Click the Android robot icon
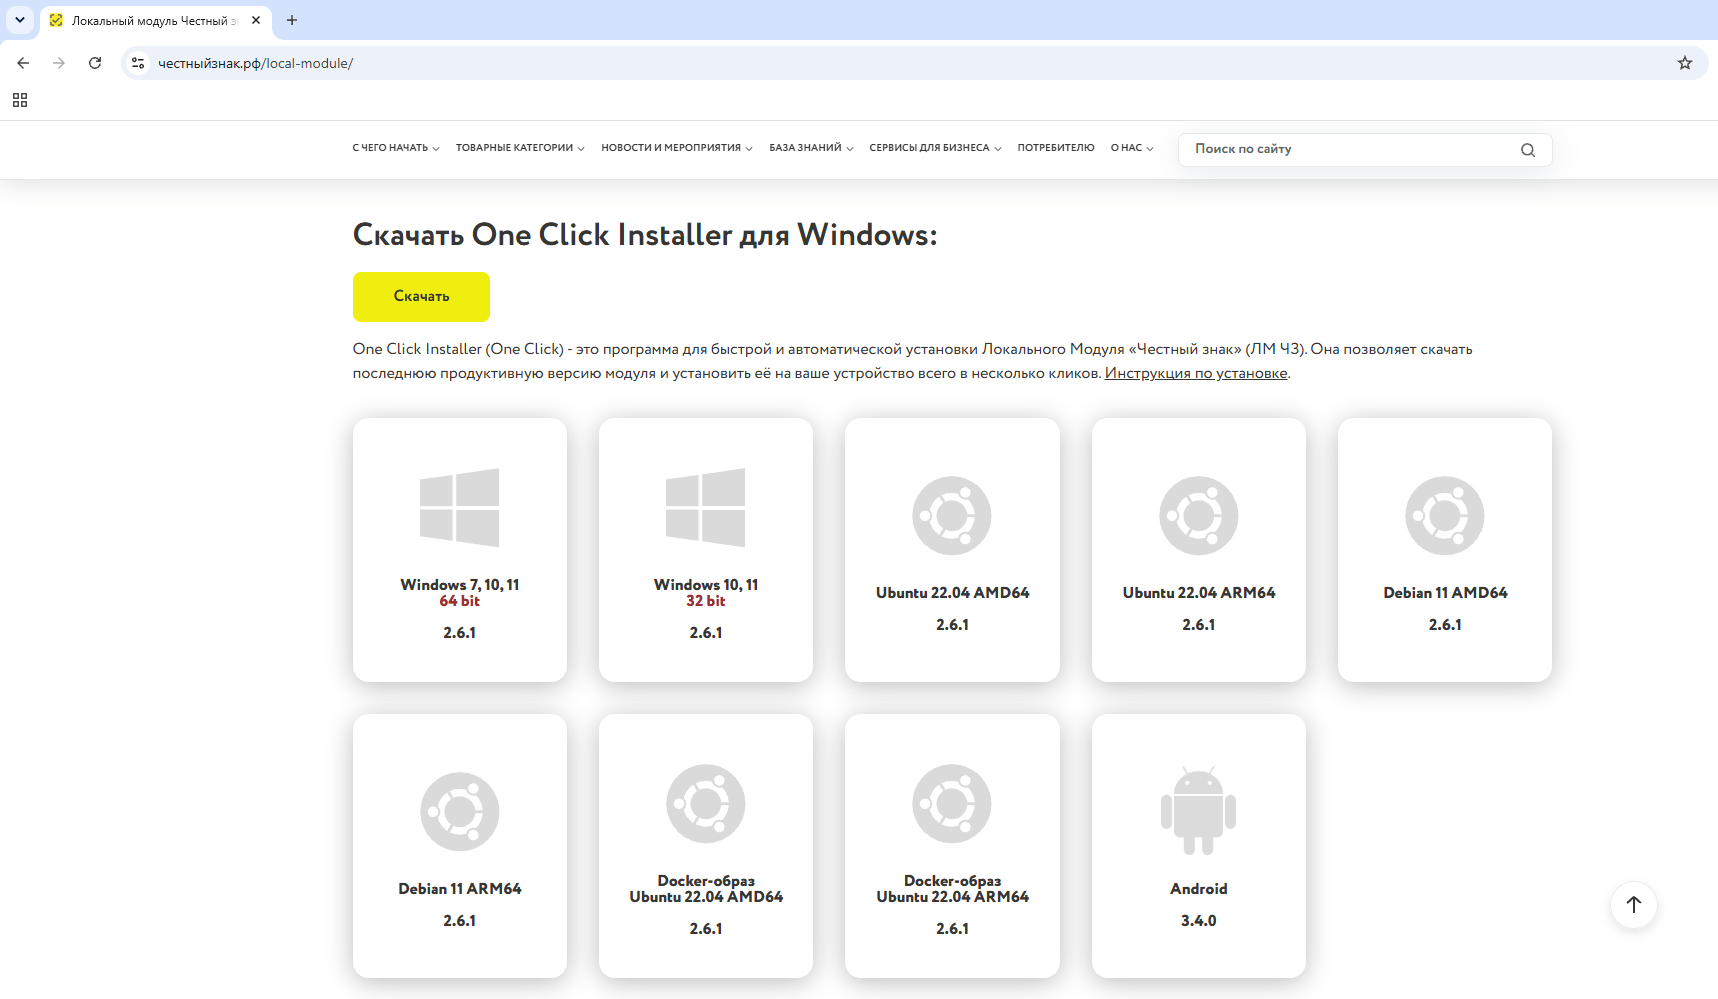The width and height of the screenshot is (1718, 999). (1199, 811)
